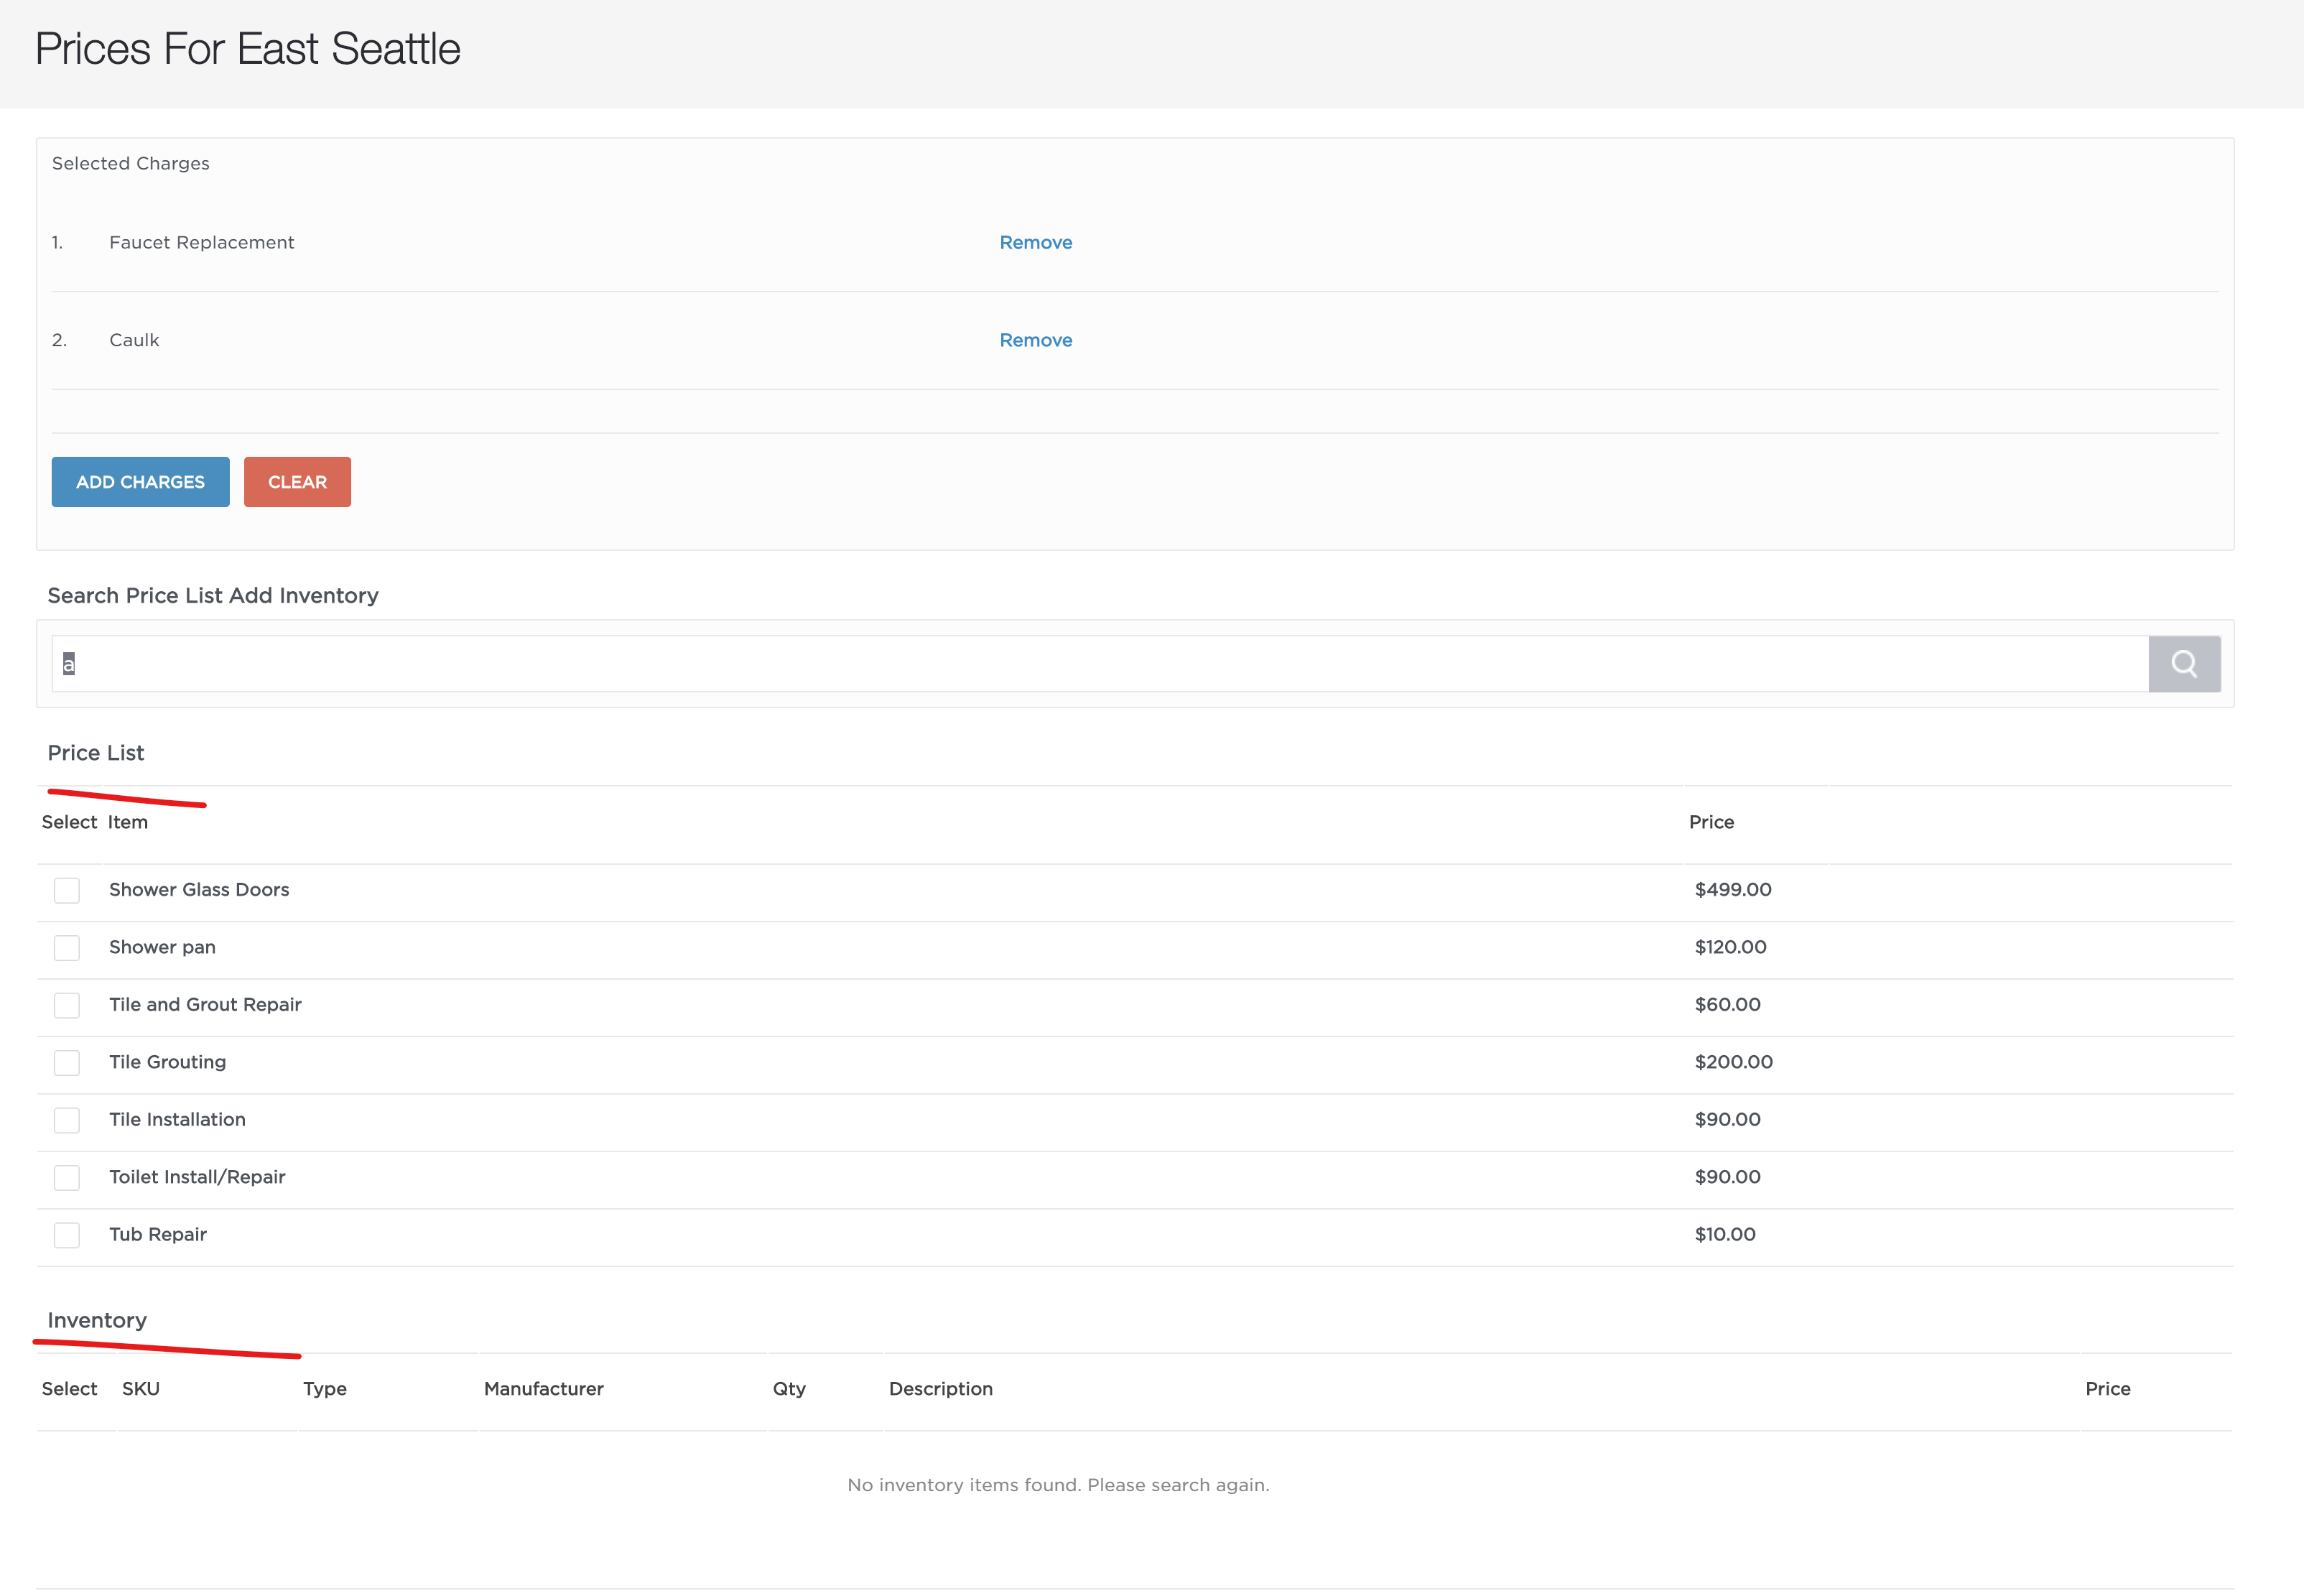Viewport: 2304px width, 1596px height.
Task: Click the Inventory section heading
Action: 97,1321
